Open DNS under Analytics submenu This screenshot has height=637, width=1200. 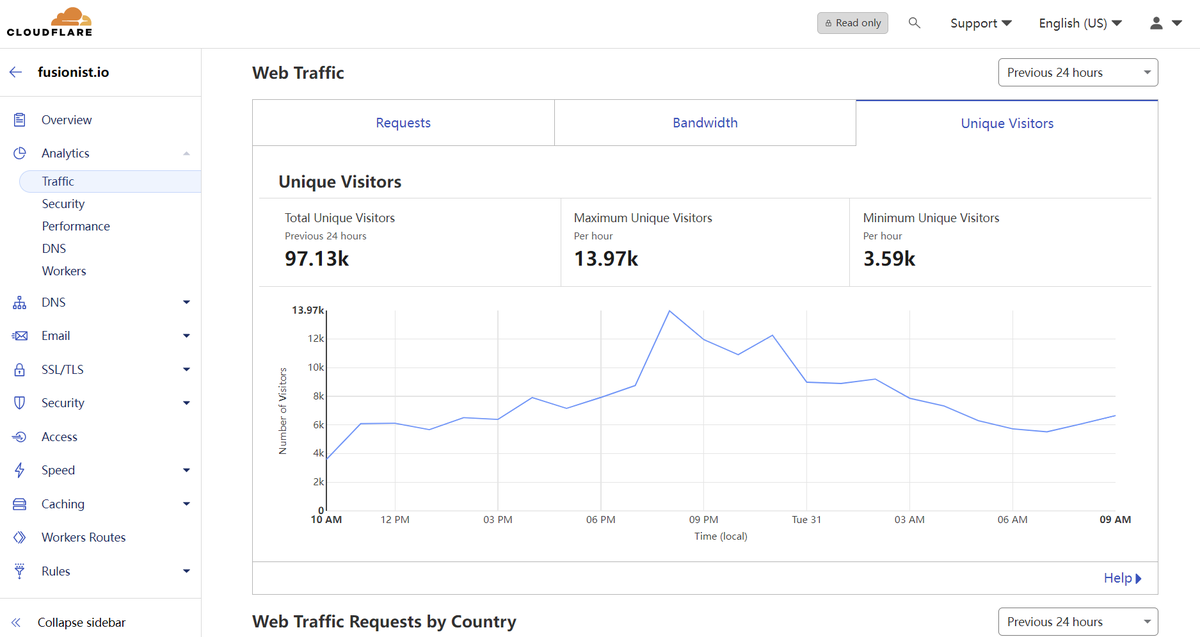[54, 248]
